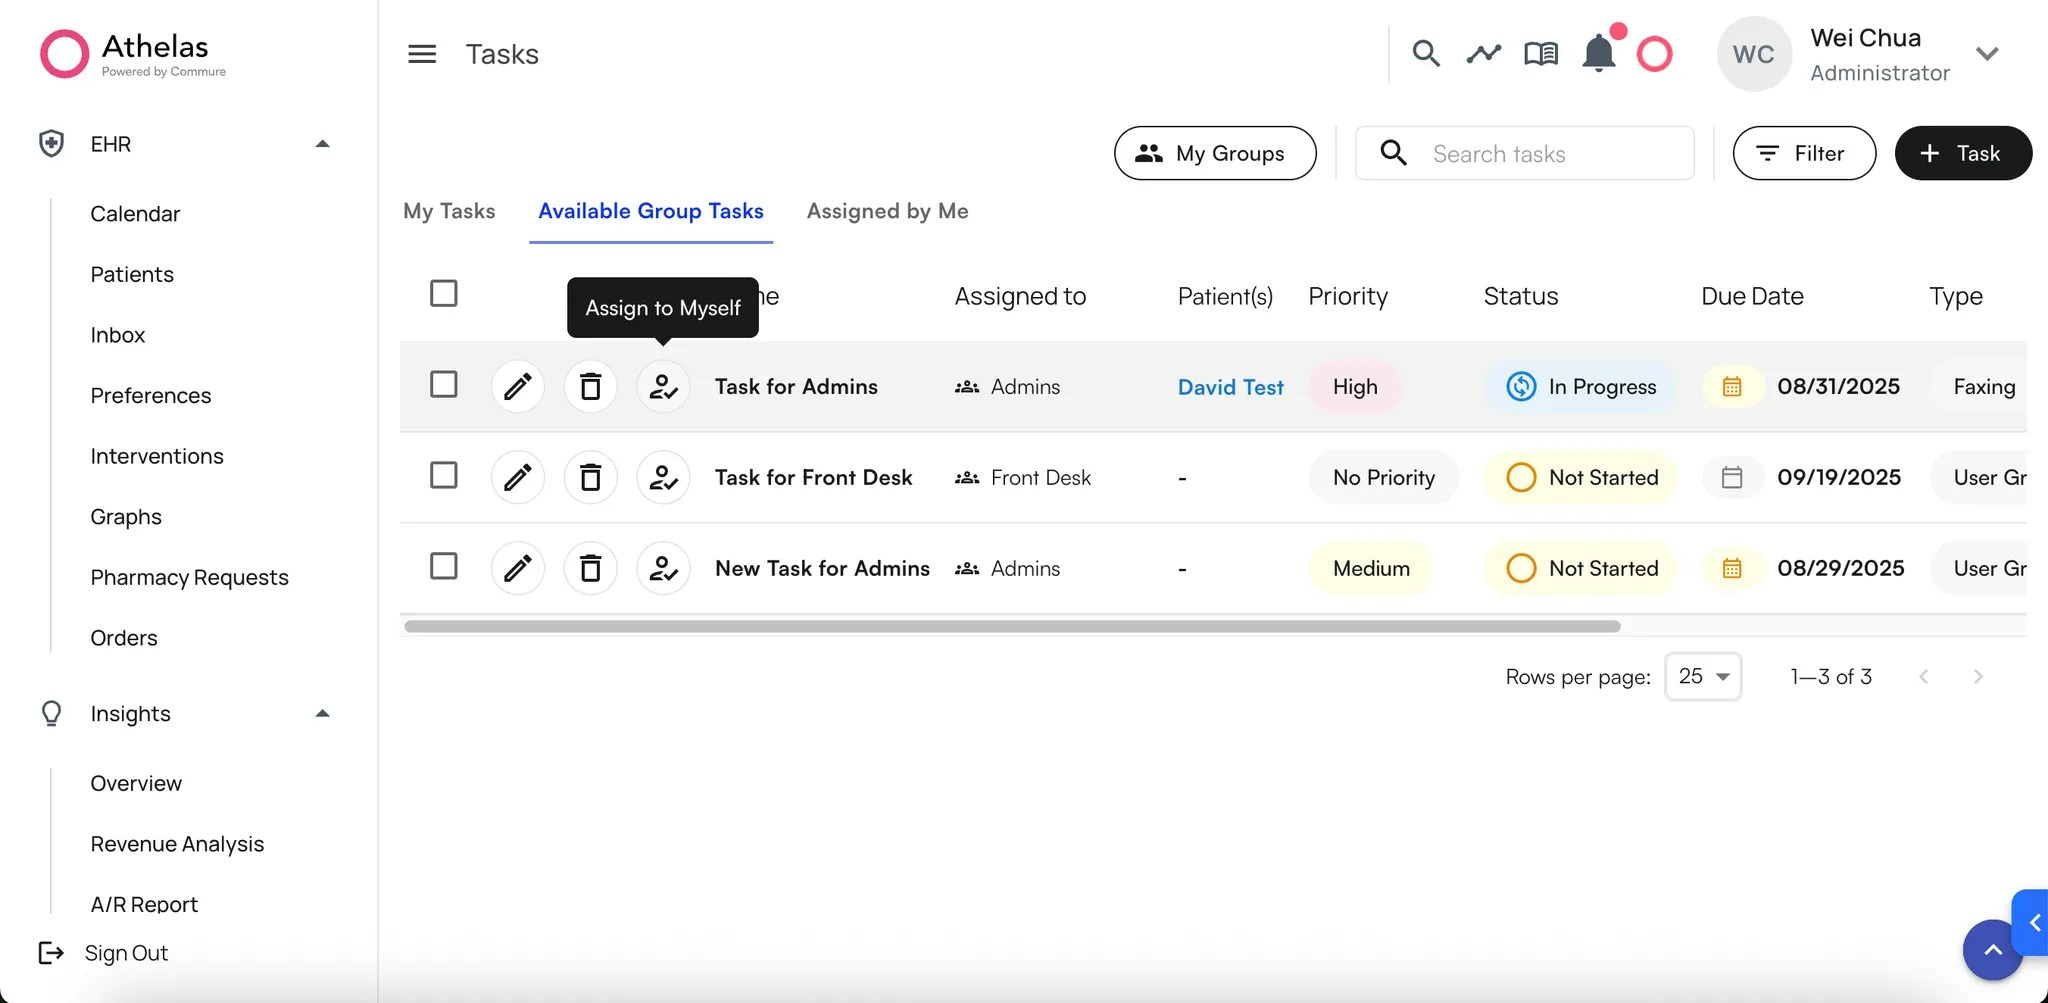Collapse the EHR sidebar section

tap(322, 143)
